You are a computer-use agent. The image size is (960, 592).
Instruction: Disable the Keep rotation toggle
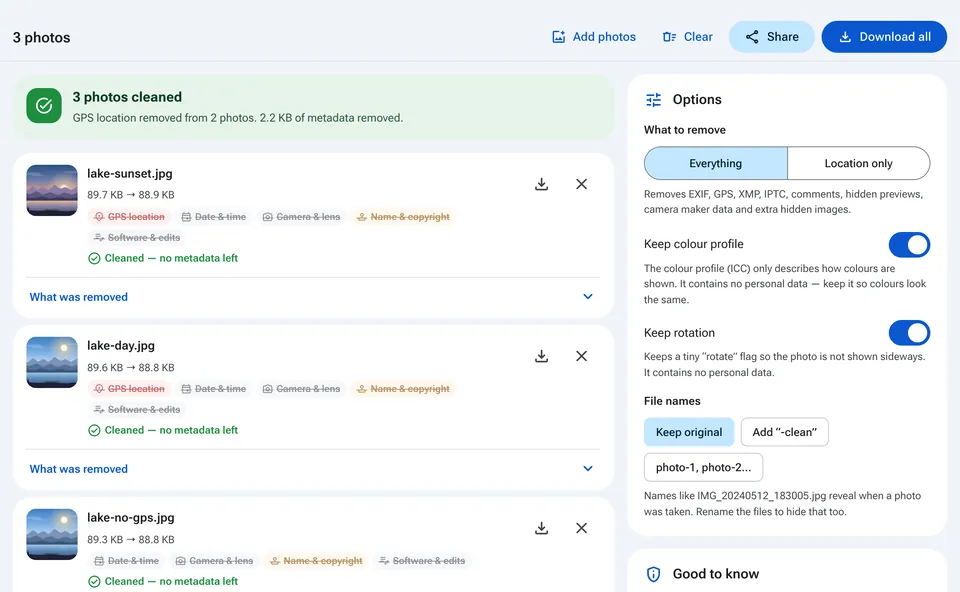[909, 333]
